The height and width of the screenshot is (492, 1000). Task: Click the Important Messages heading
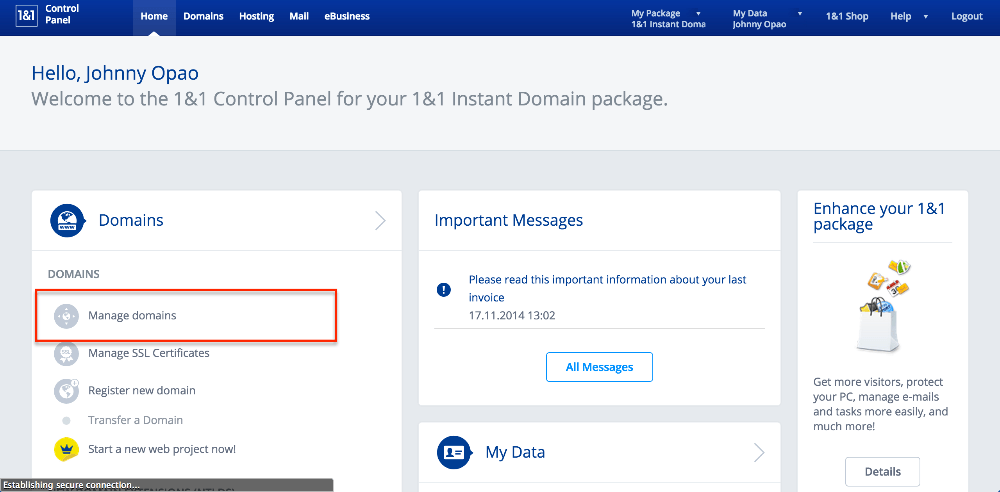pos(509,221)
